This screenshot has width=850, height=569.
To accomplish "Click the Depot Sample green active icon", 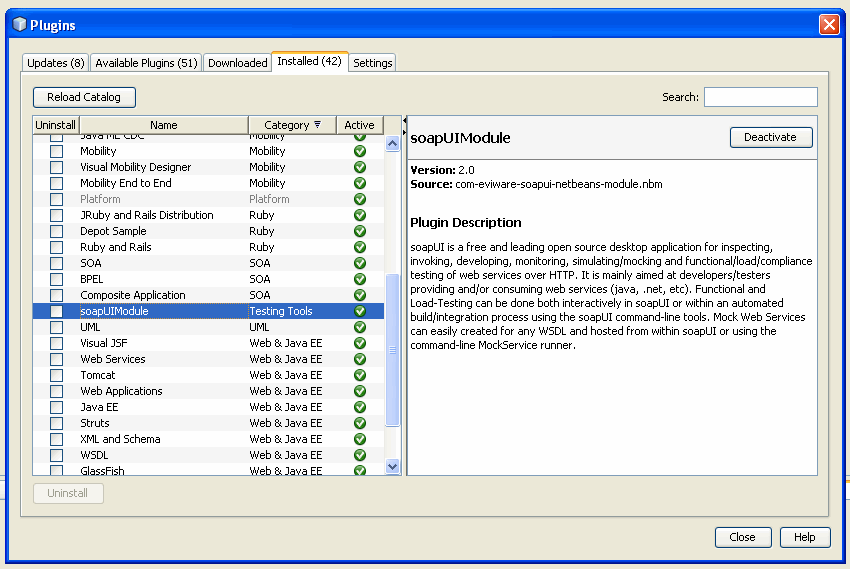I will pos(359,231).
